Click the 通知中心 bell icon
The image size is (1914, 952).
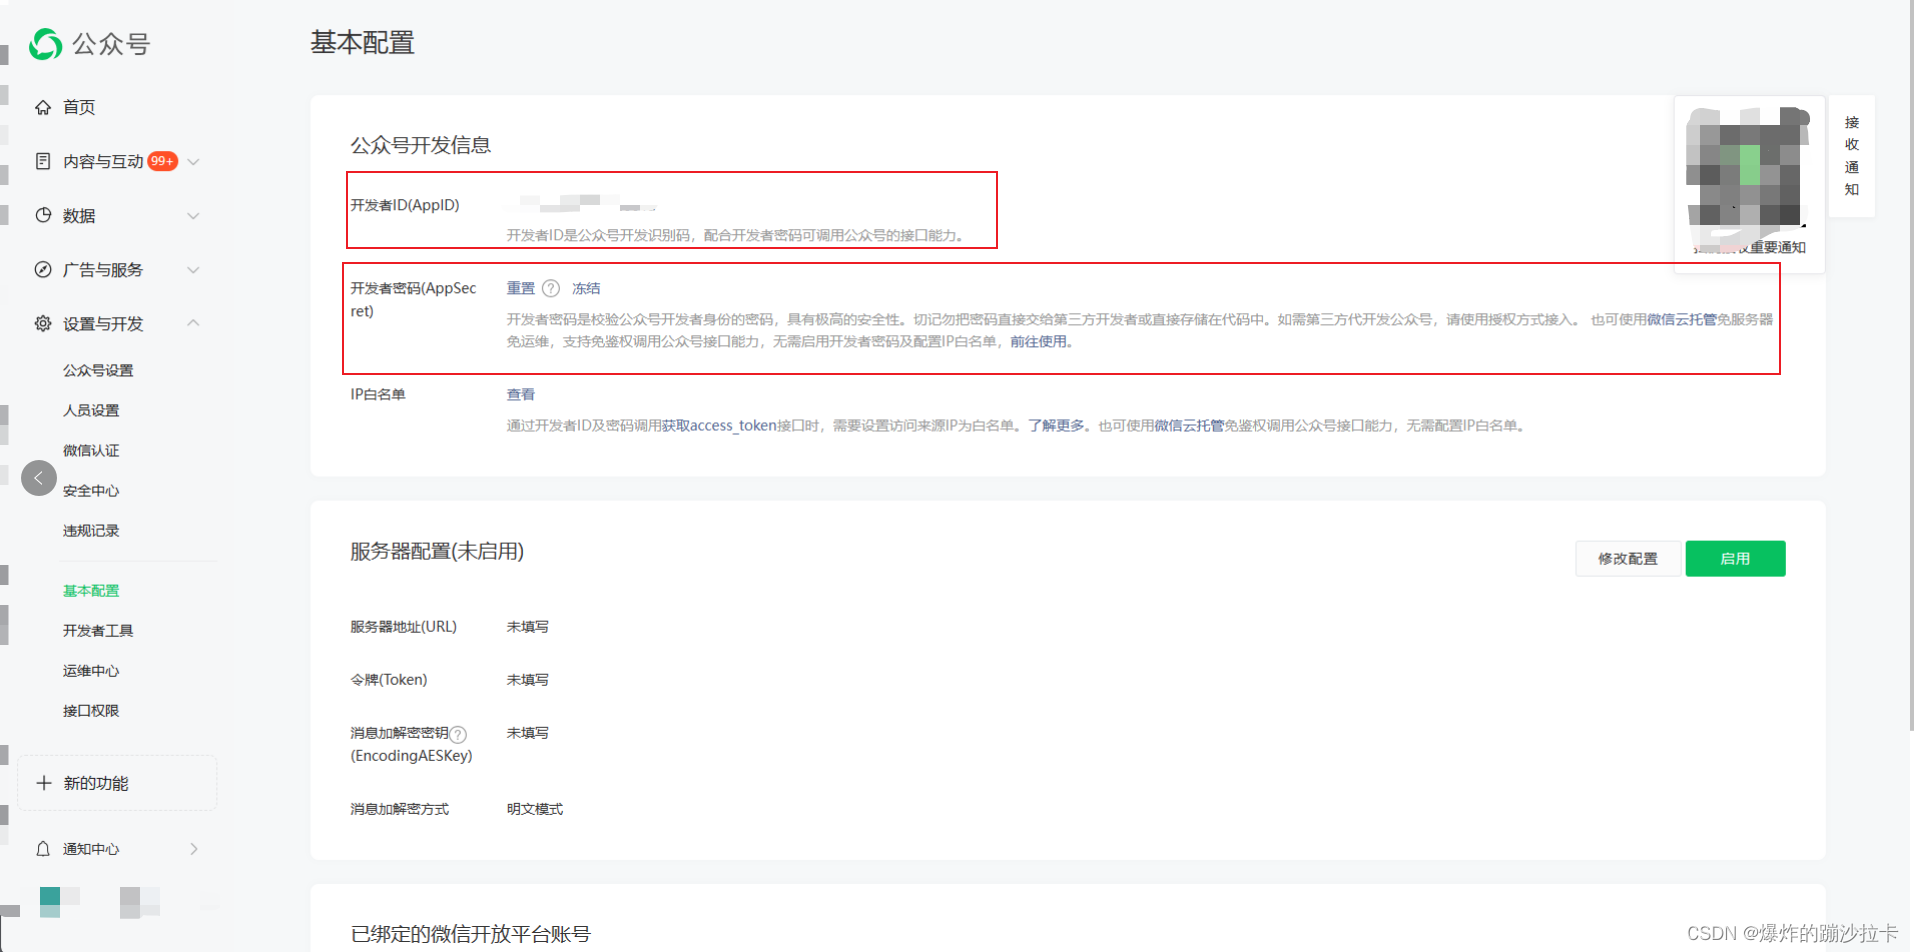click(43, 849)
